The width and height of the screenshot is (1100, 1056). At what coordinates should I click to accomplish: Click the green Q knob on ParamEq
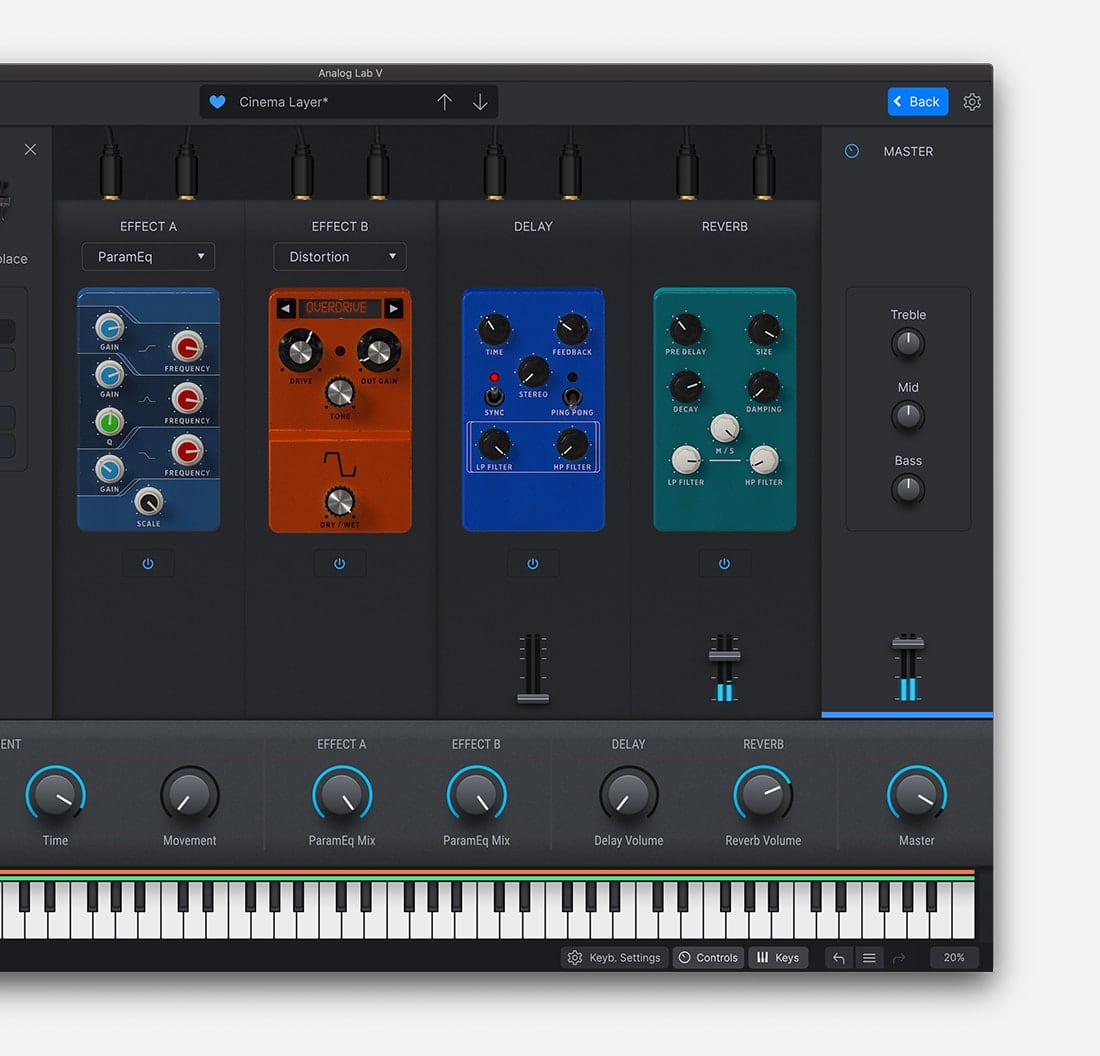(109, 422)
